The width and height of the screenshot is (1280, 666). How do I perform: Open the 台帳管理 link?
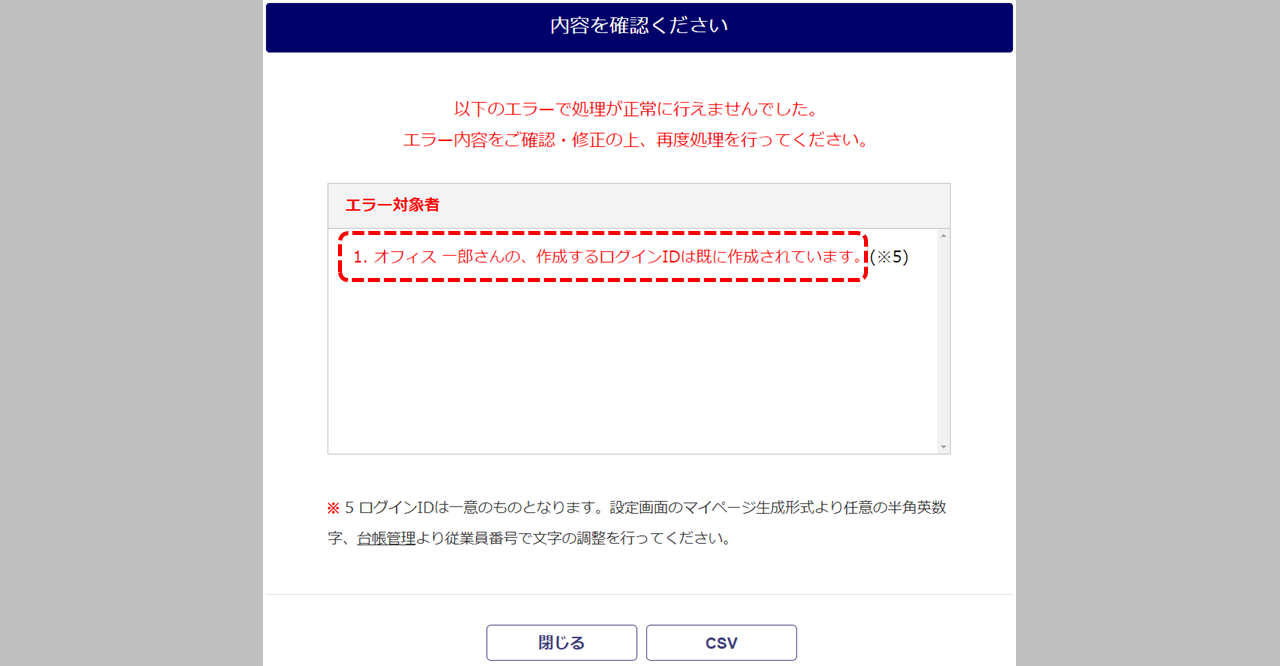coord(386,538)
